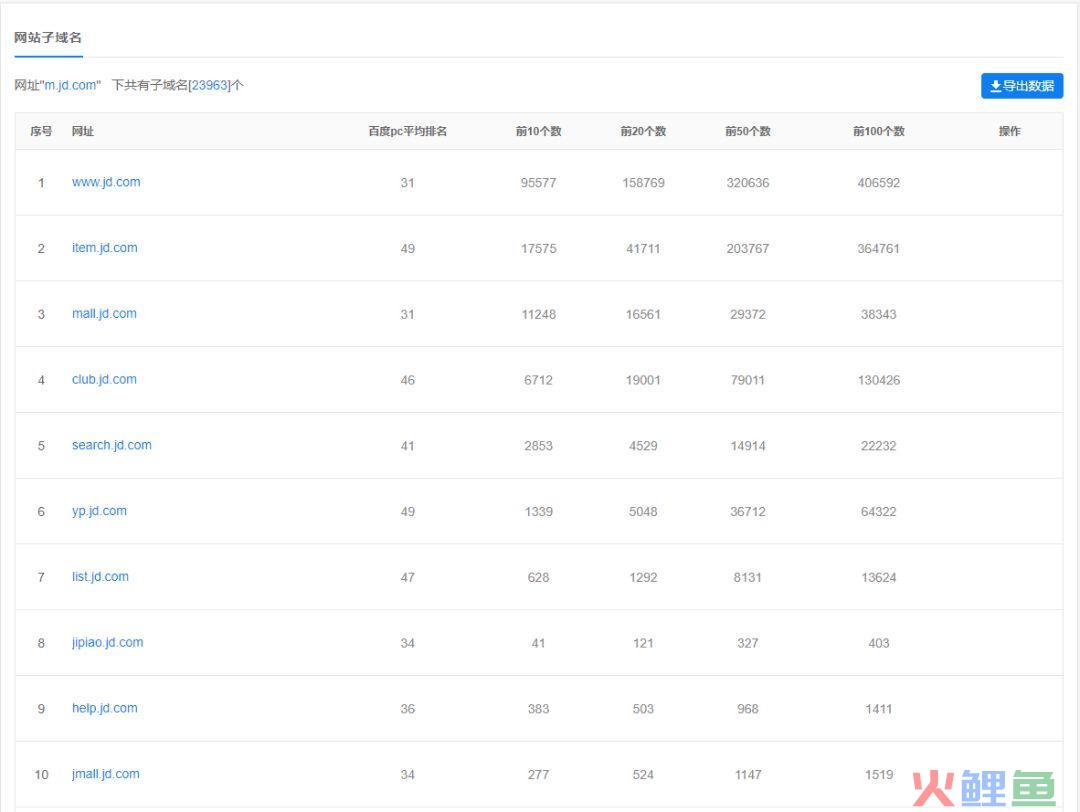Select value 1292 in list.jd.com row

(643, 578)
